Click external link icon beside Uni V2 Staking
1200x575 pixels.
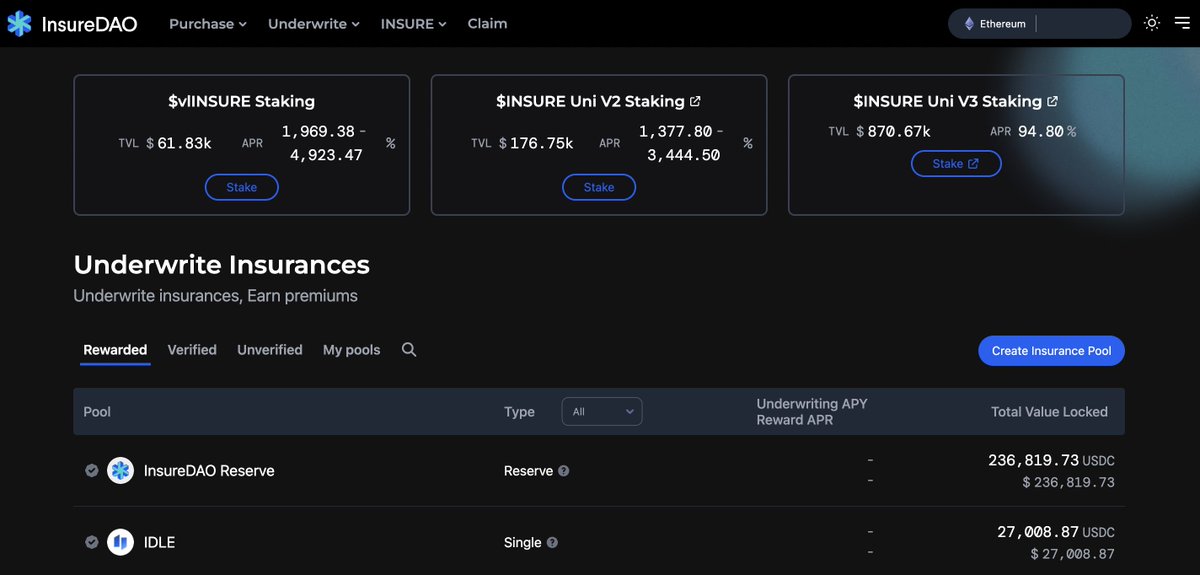coord(695,101)
